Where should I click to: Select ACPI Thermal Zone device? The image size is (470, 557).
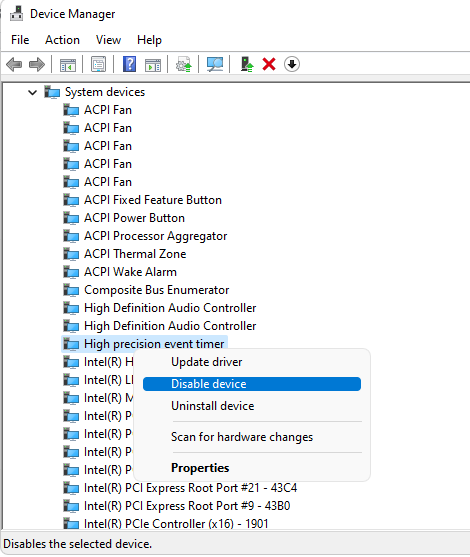coord(135,254)
